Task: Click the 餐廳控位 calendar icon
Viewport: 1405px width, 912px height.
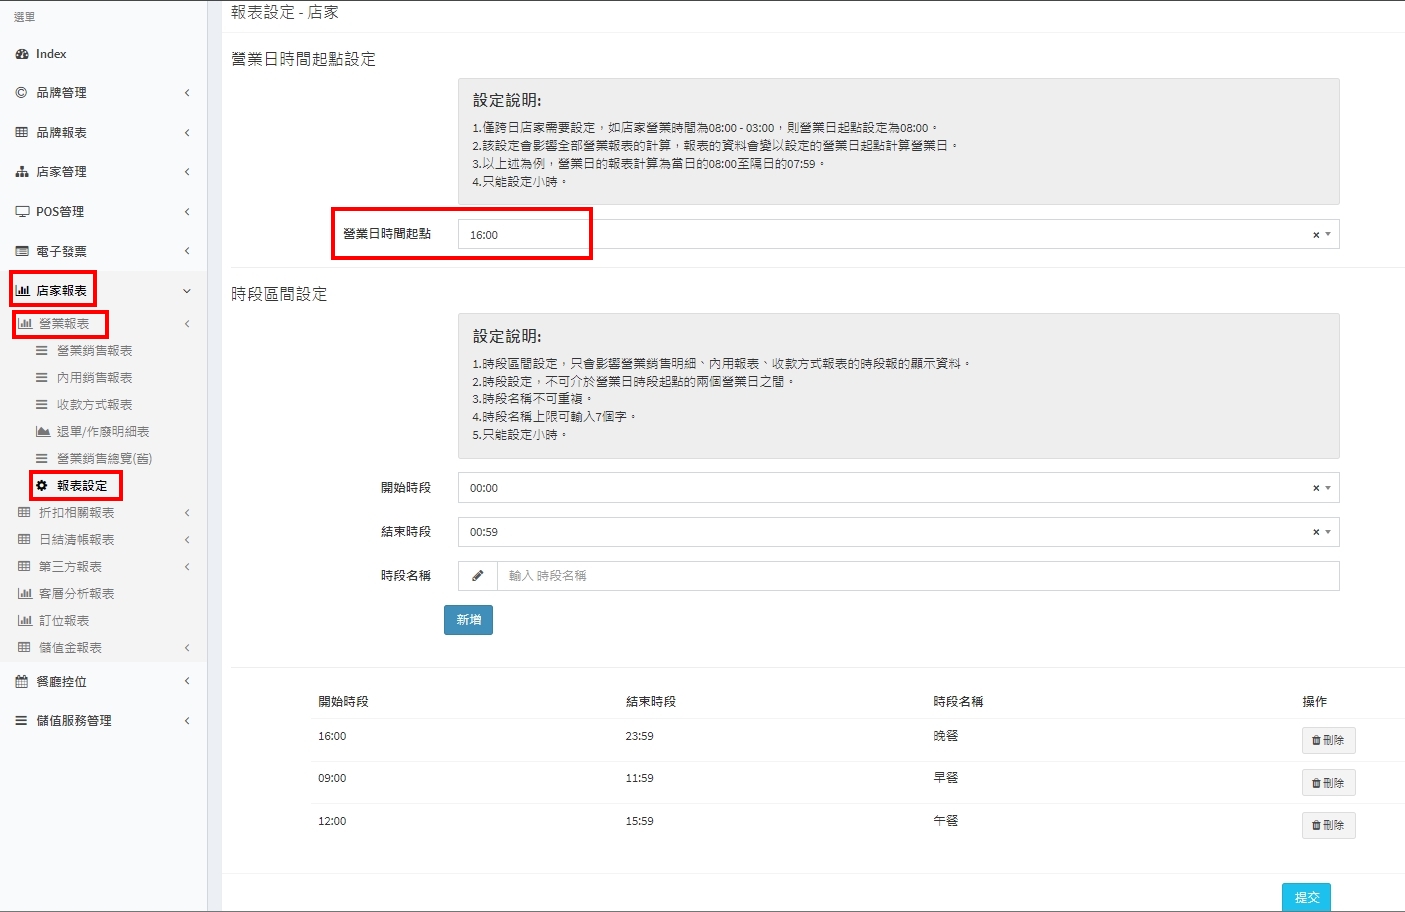Action: pos(22,682)
